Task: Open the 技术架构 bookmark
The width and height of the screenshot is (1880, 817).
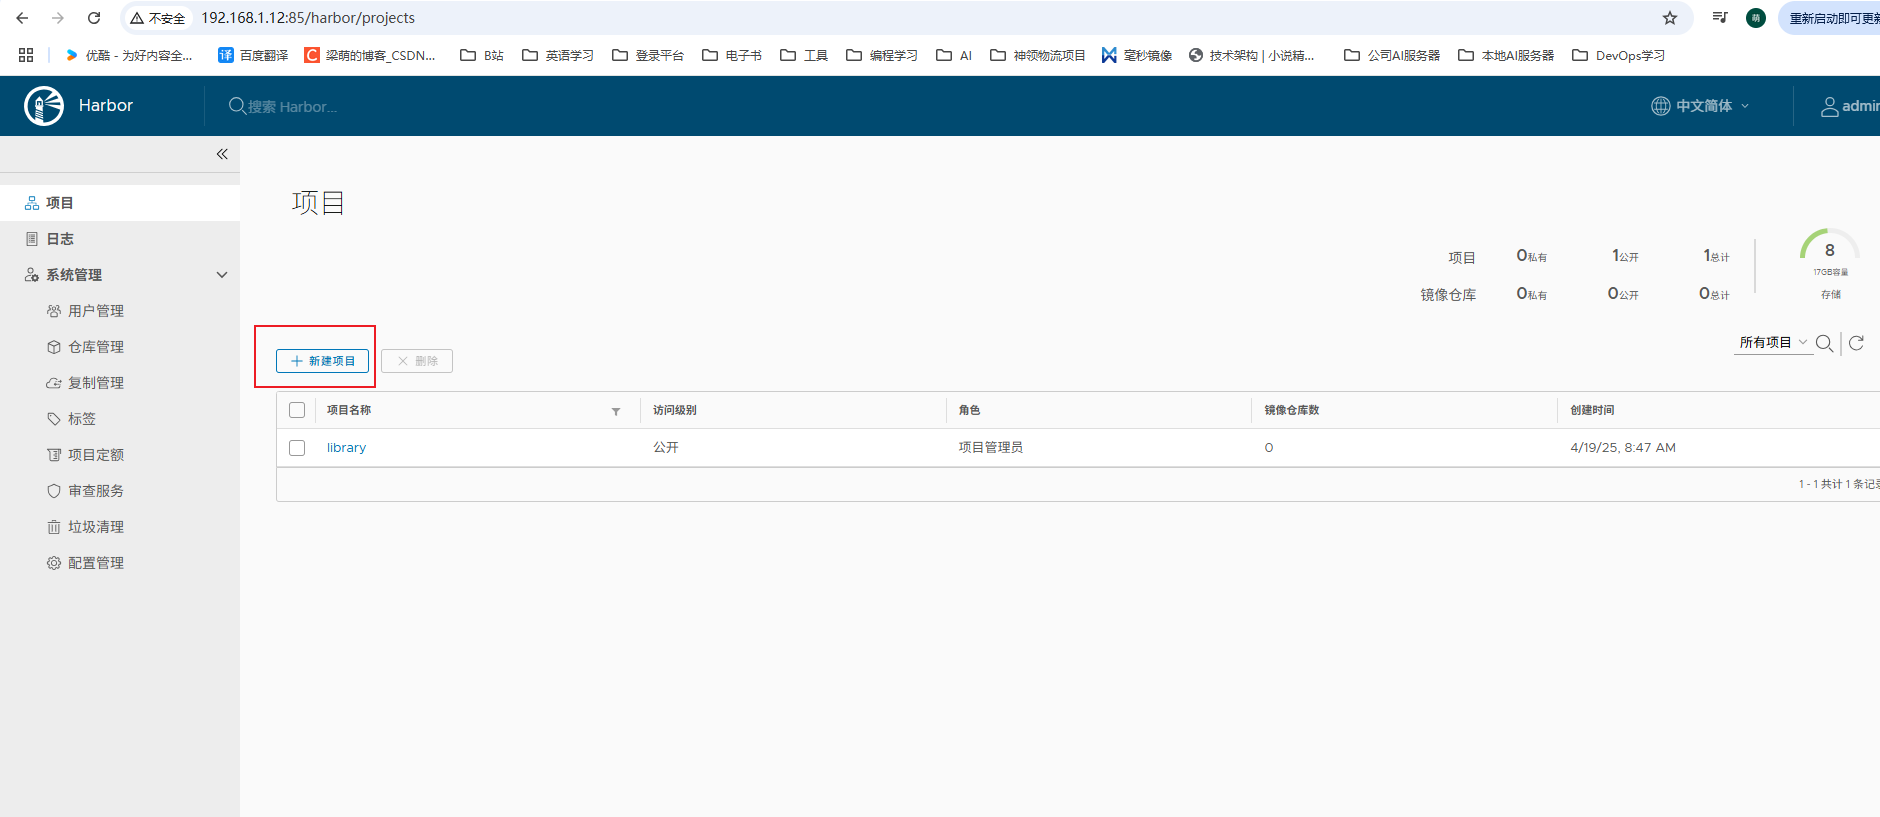Action: 1251,55
